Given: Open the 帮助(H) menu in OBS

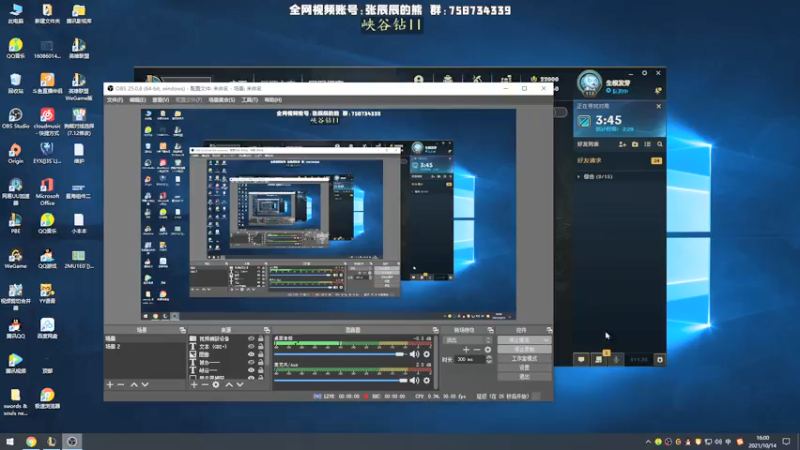Looking at the screenshot, I should click(x=273, y=100).
